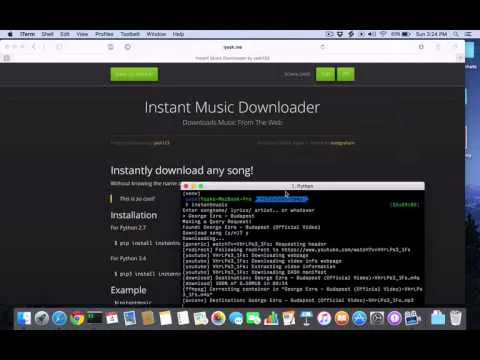Open the black iTerm terminal dock icon

(95, 318)
